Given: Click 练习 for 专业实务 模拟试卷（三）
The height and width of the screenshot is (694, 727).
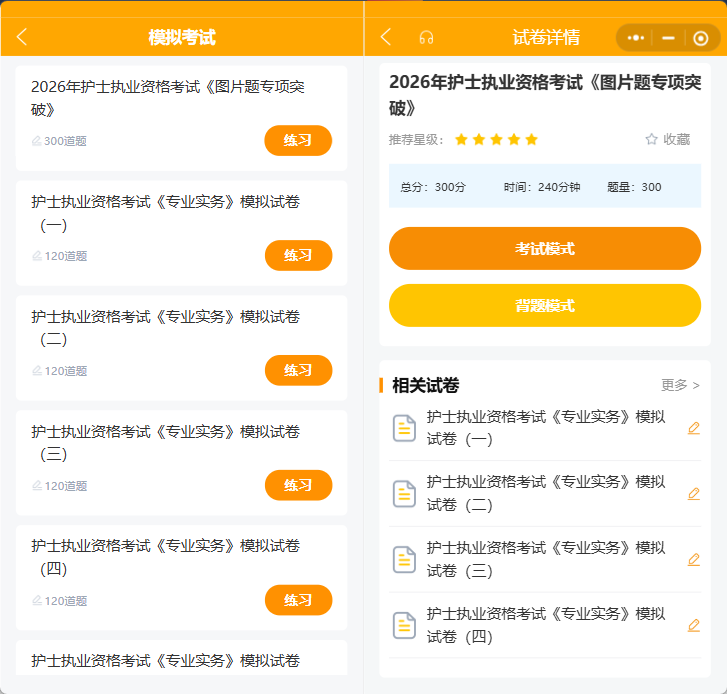Looking at the screenshot, I should click(x=299, y=485).
